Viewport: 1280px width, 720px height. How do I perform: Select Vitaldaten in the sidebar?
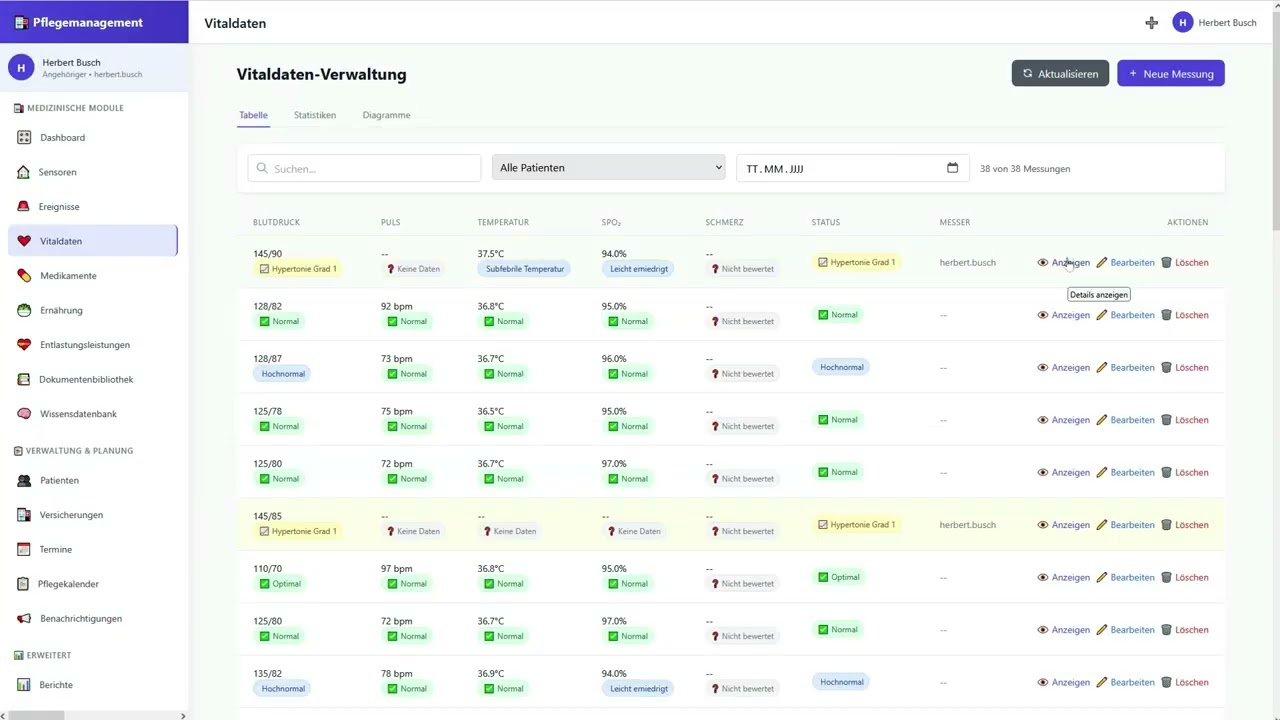(93, 241)
